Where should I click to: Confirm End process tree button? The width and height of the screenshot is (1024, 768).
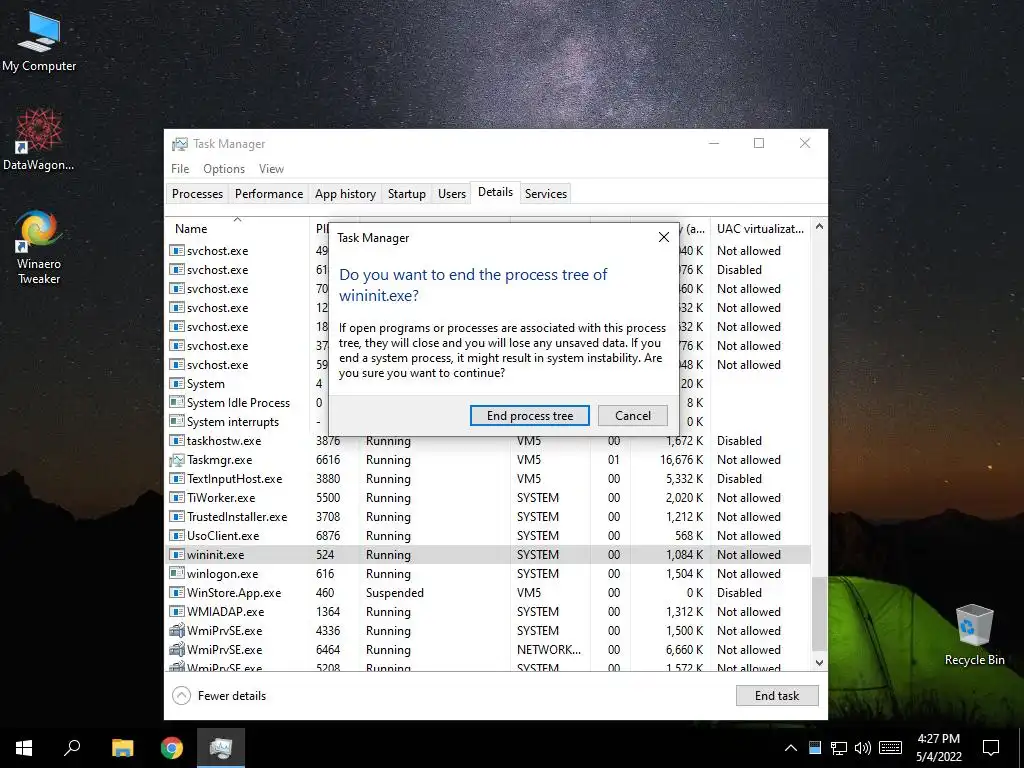pos(530,416)
